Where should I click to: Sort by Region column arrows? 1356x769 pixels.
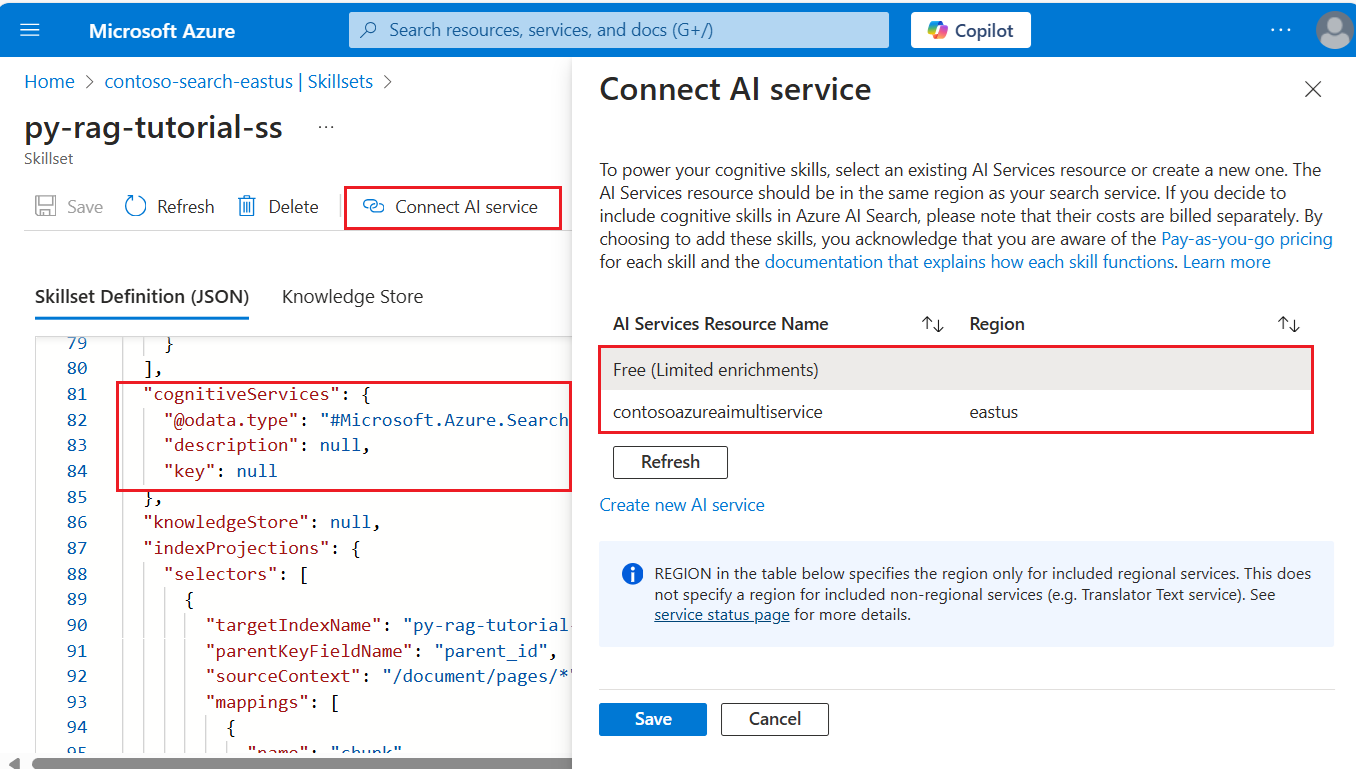1289,324
